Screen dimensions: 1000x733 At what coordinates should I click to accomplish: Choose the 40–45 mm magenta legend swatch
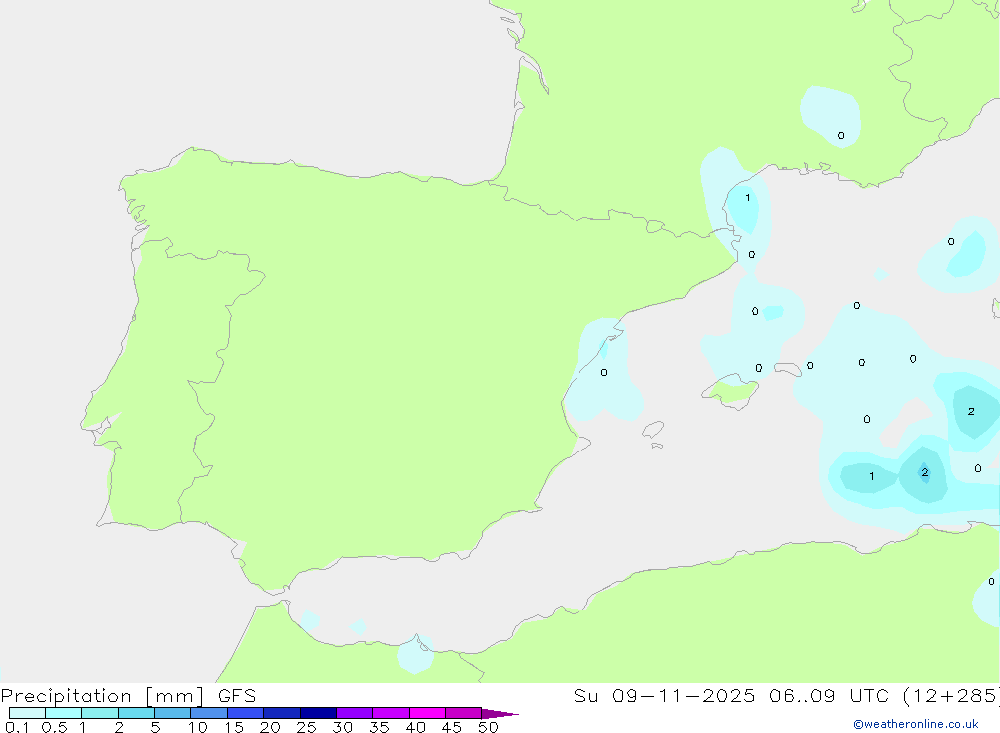click(x=427, y=713)
